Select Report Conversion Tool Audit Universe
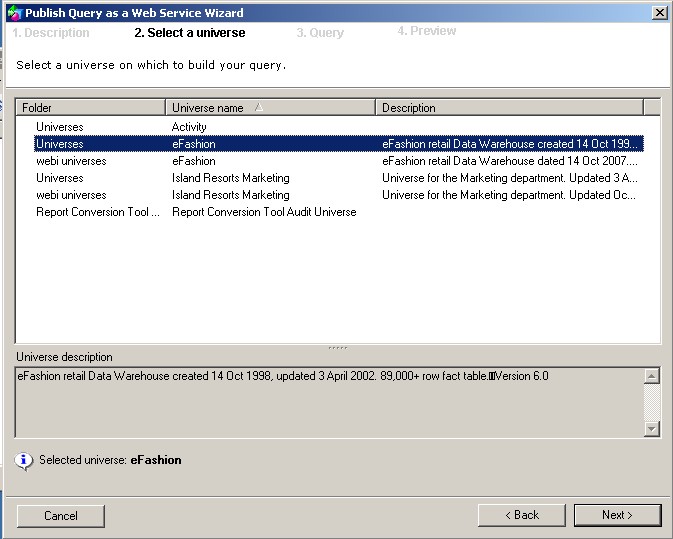 (339, 212)
